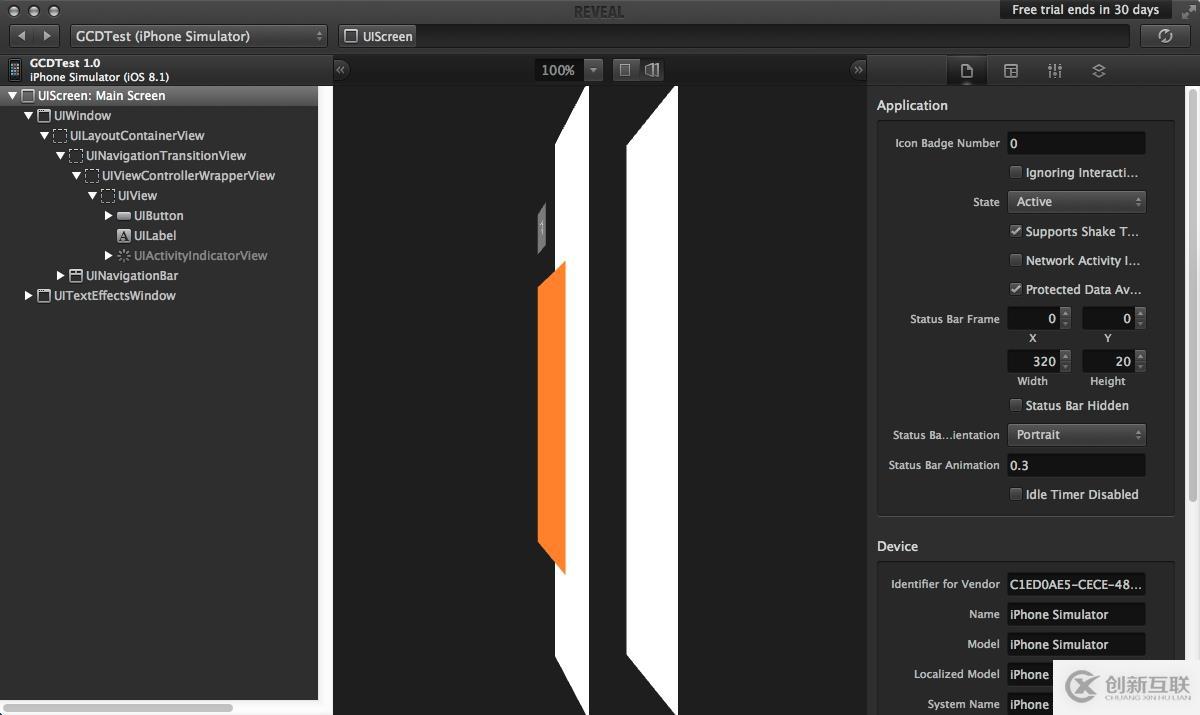This screenshot has width=1200, height=715.
Task: Open the Layer inspector tab
Action: (1099, 71)
